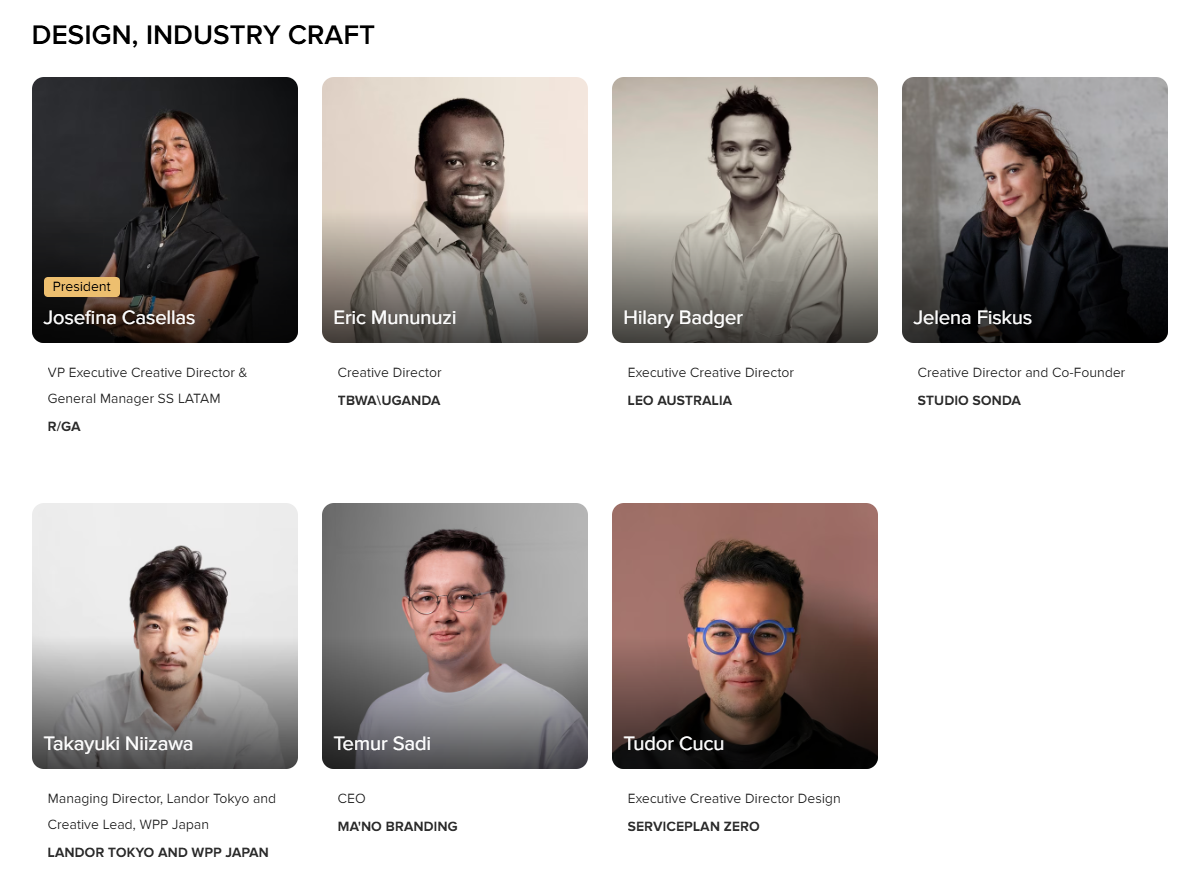Click Jelena Fiskus photo thumbnail
This screenshot has width=1203, height=888.
click(x=1035, y=210)
